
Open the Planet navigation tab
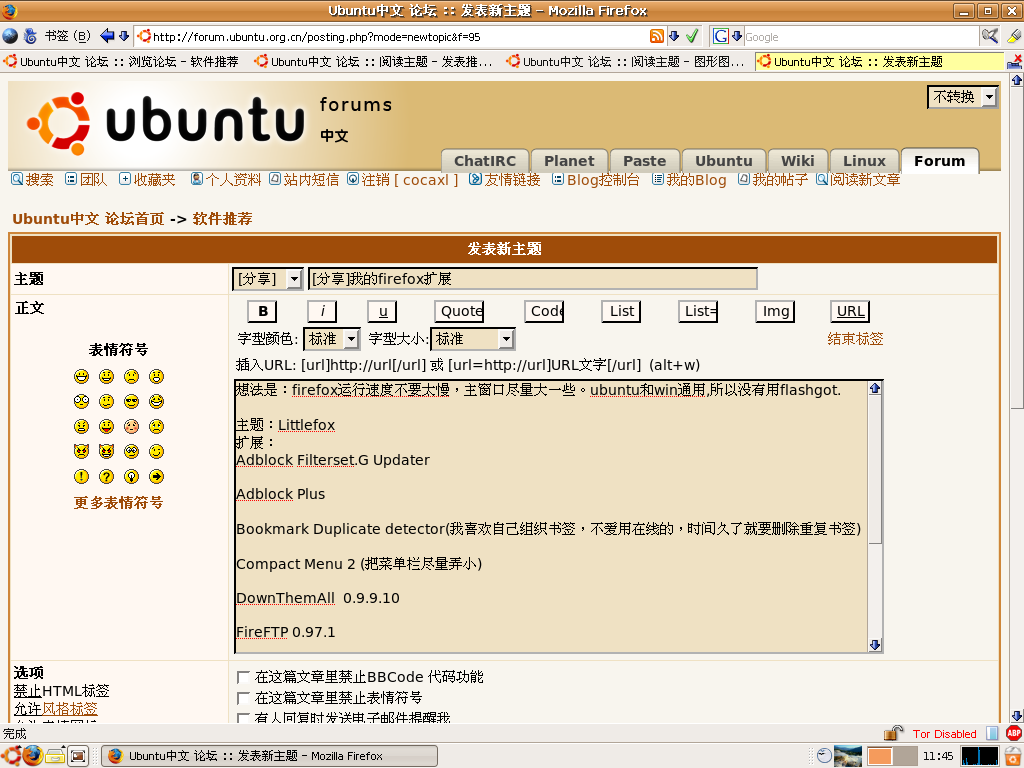[569, 161]
